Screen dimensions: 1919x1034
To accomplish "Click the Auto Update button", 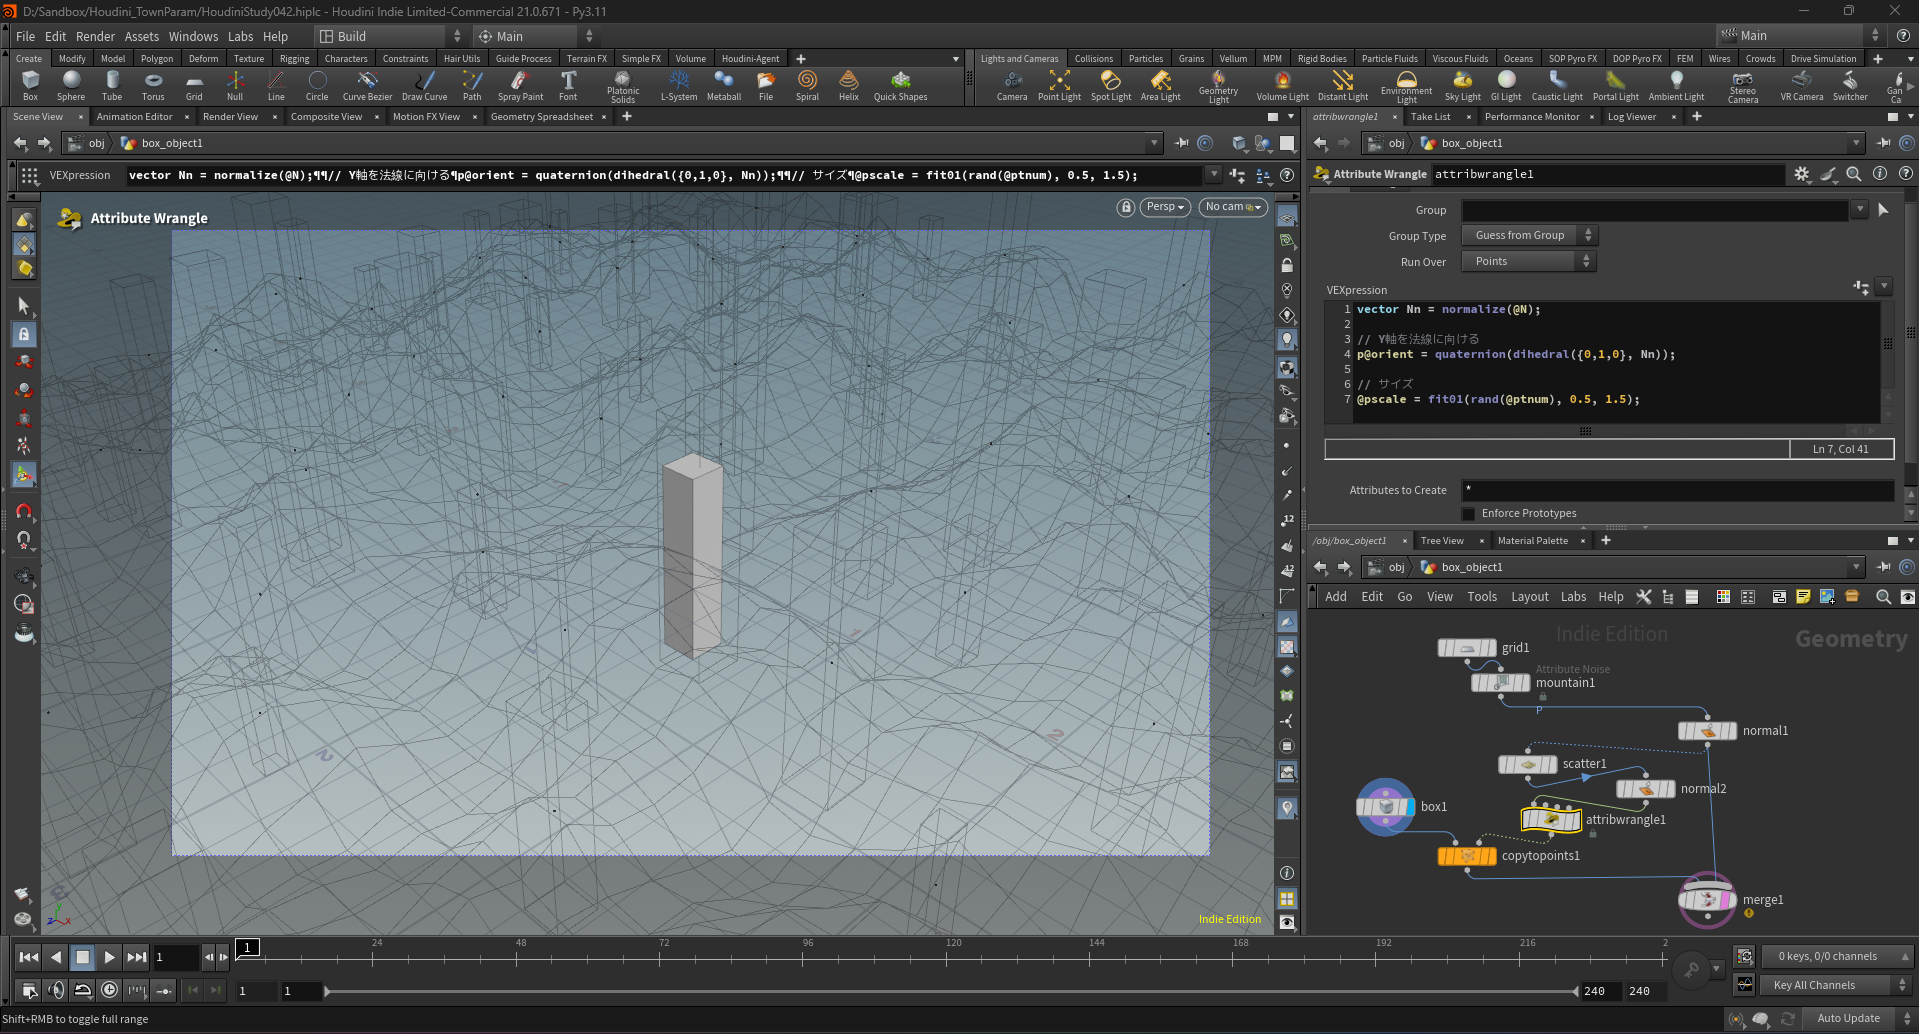I will click(1848, 1019).
